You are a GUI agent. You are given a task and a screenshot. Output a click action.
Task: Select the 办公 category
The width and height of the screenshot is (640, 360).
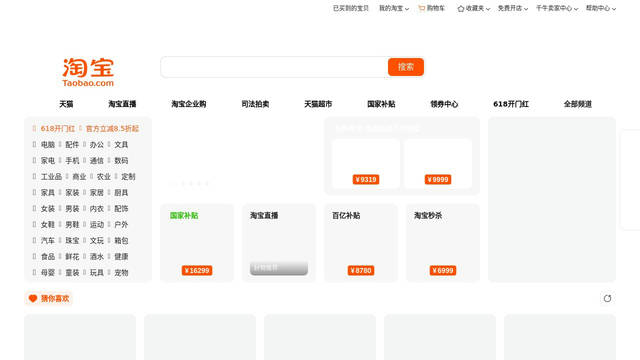tap(97, 144)
